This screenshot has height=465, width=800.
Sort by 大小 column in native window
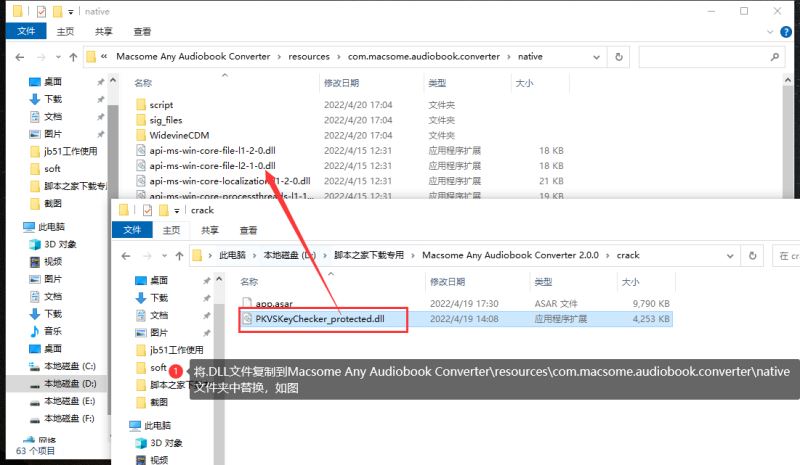pos(524,83)
